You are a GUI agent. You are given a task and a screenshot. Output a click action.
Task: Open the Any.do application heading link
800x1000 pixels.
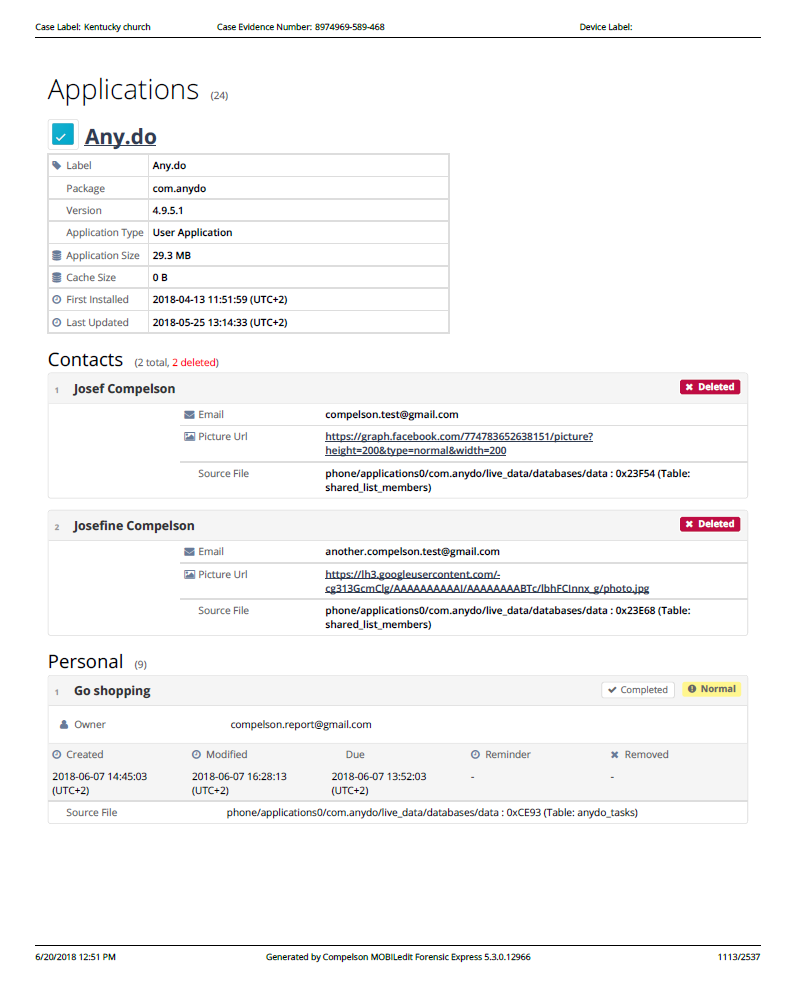point(120,137)
